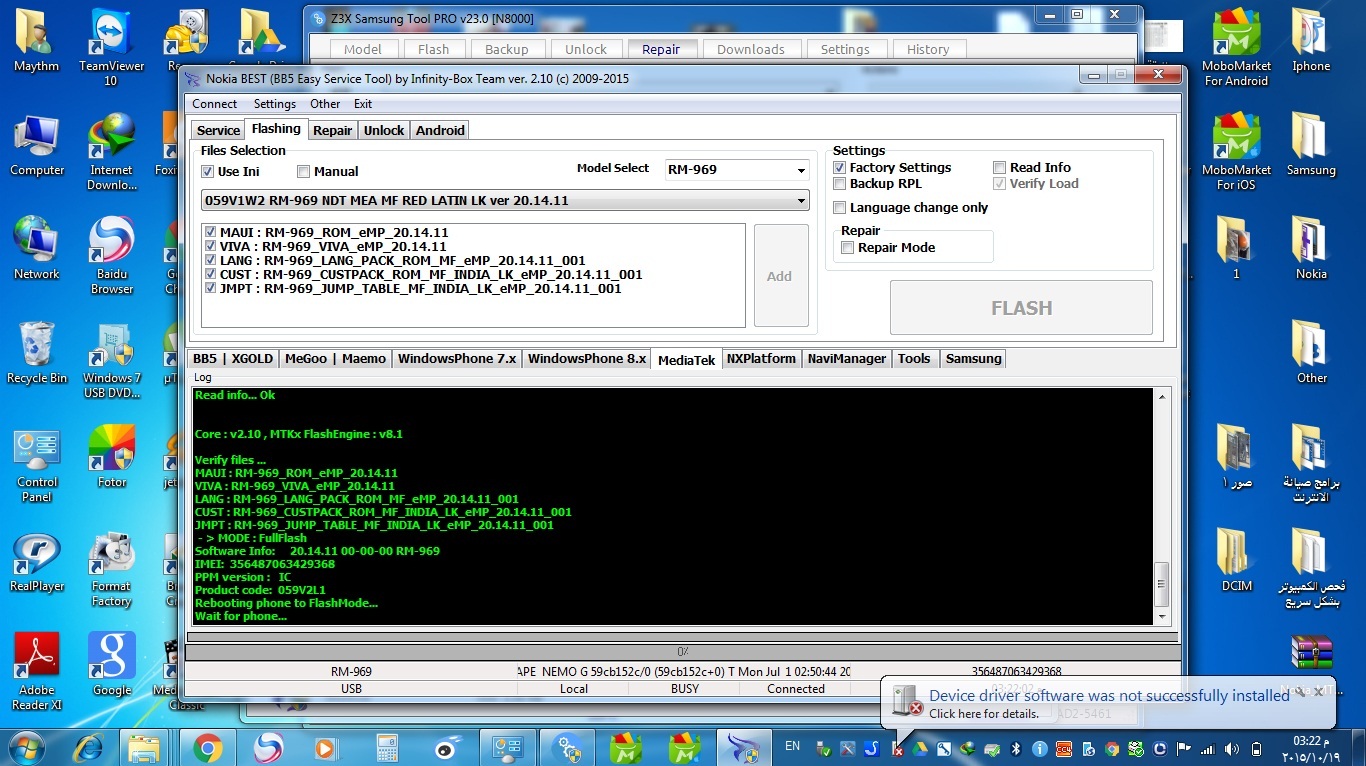1366x766 pixels.
Task: Click the FLASH button
Action: click(x=1021, y=308)
